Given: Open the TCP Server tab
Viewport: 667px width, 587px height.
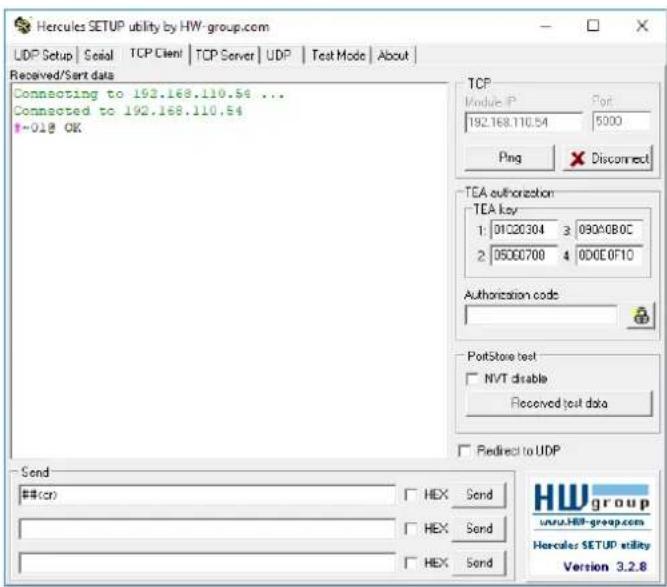Looking at the screenshot, I should [x=225, y=55].
